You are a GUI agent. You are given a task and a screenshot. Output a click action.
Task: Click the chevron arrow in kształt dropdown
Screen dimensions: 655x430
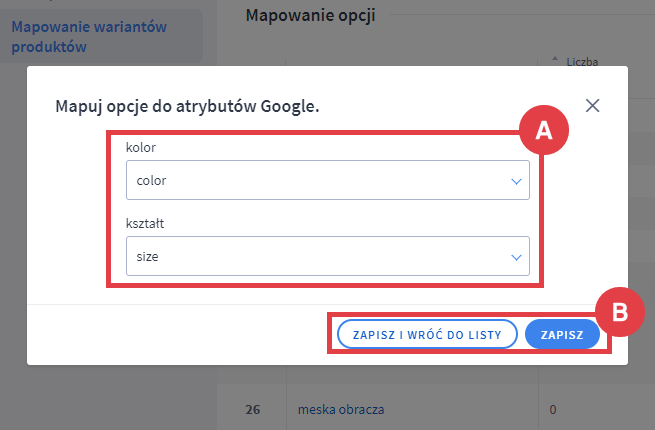pyautogui.click(x=516, y=257)
